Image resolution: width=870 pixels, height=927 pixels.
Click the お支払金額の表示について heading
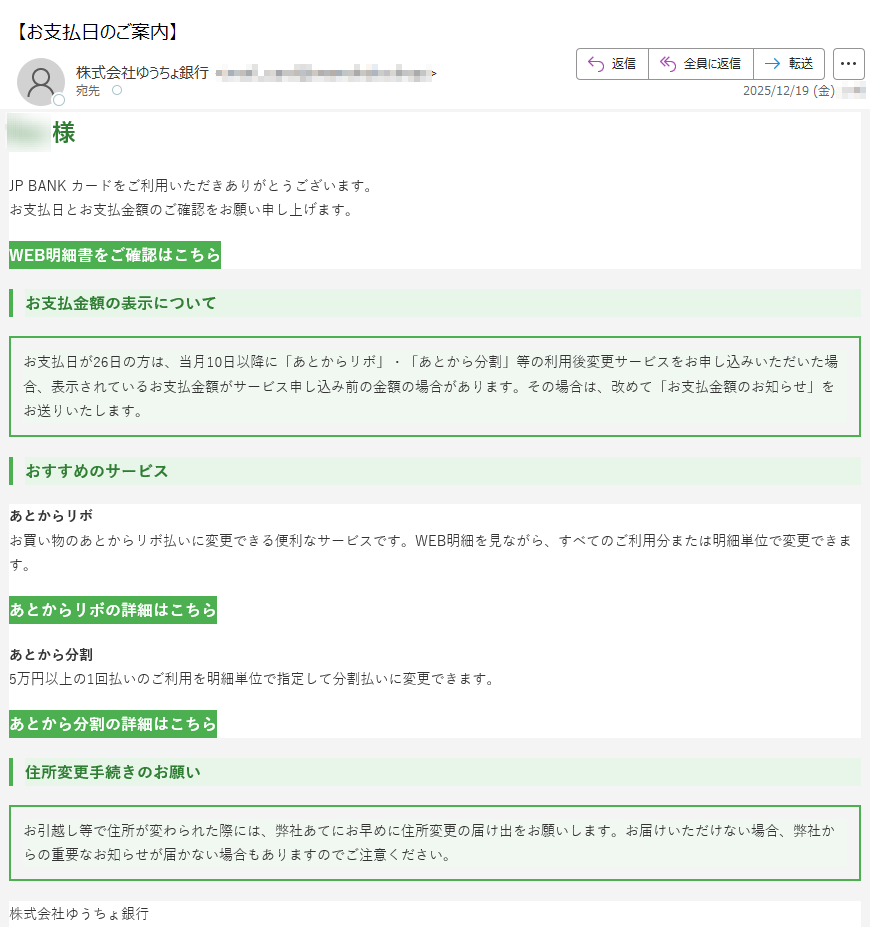click(x=121, y=303)
